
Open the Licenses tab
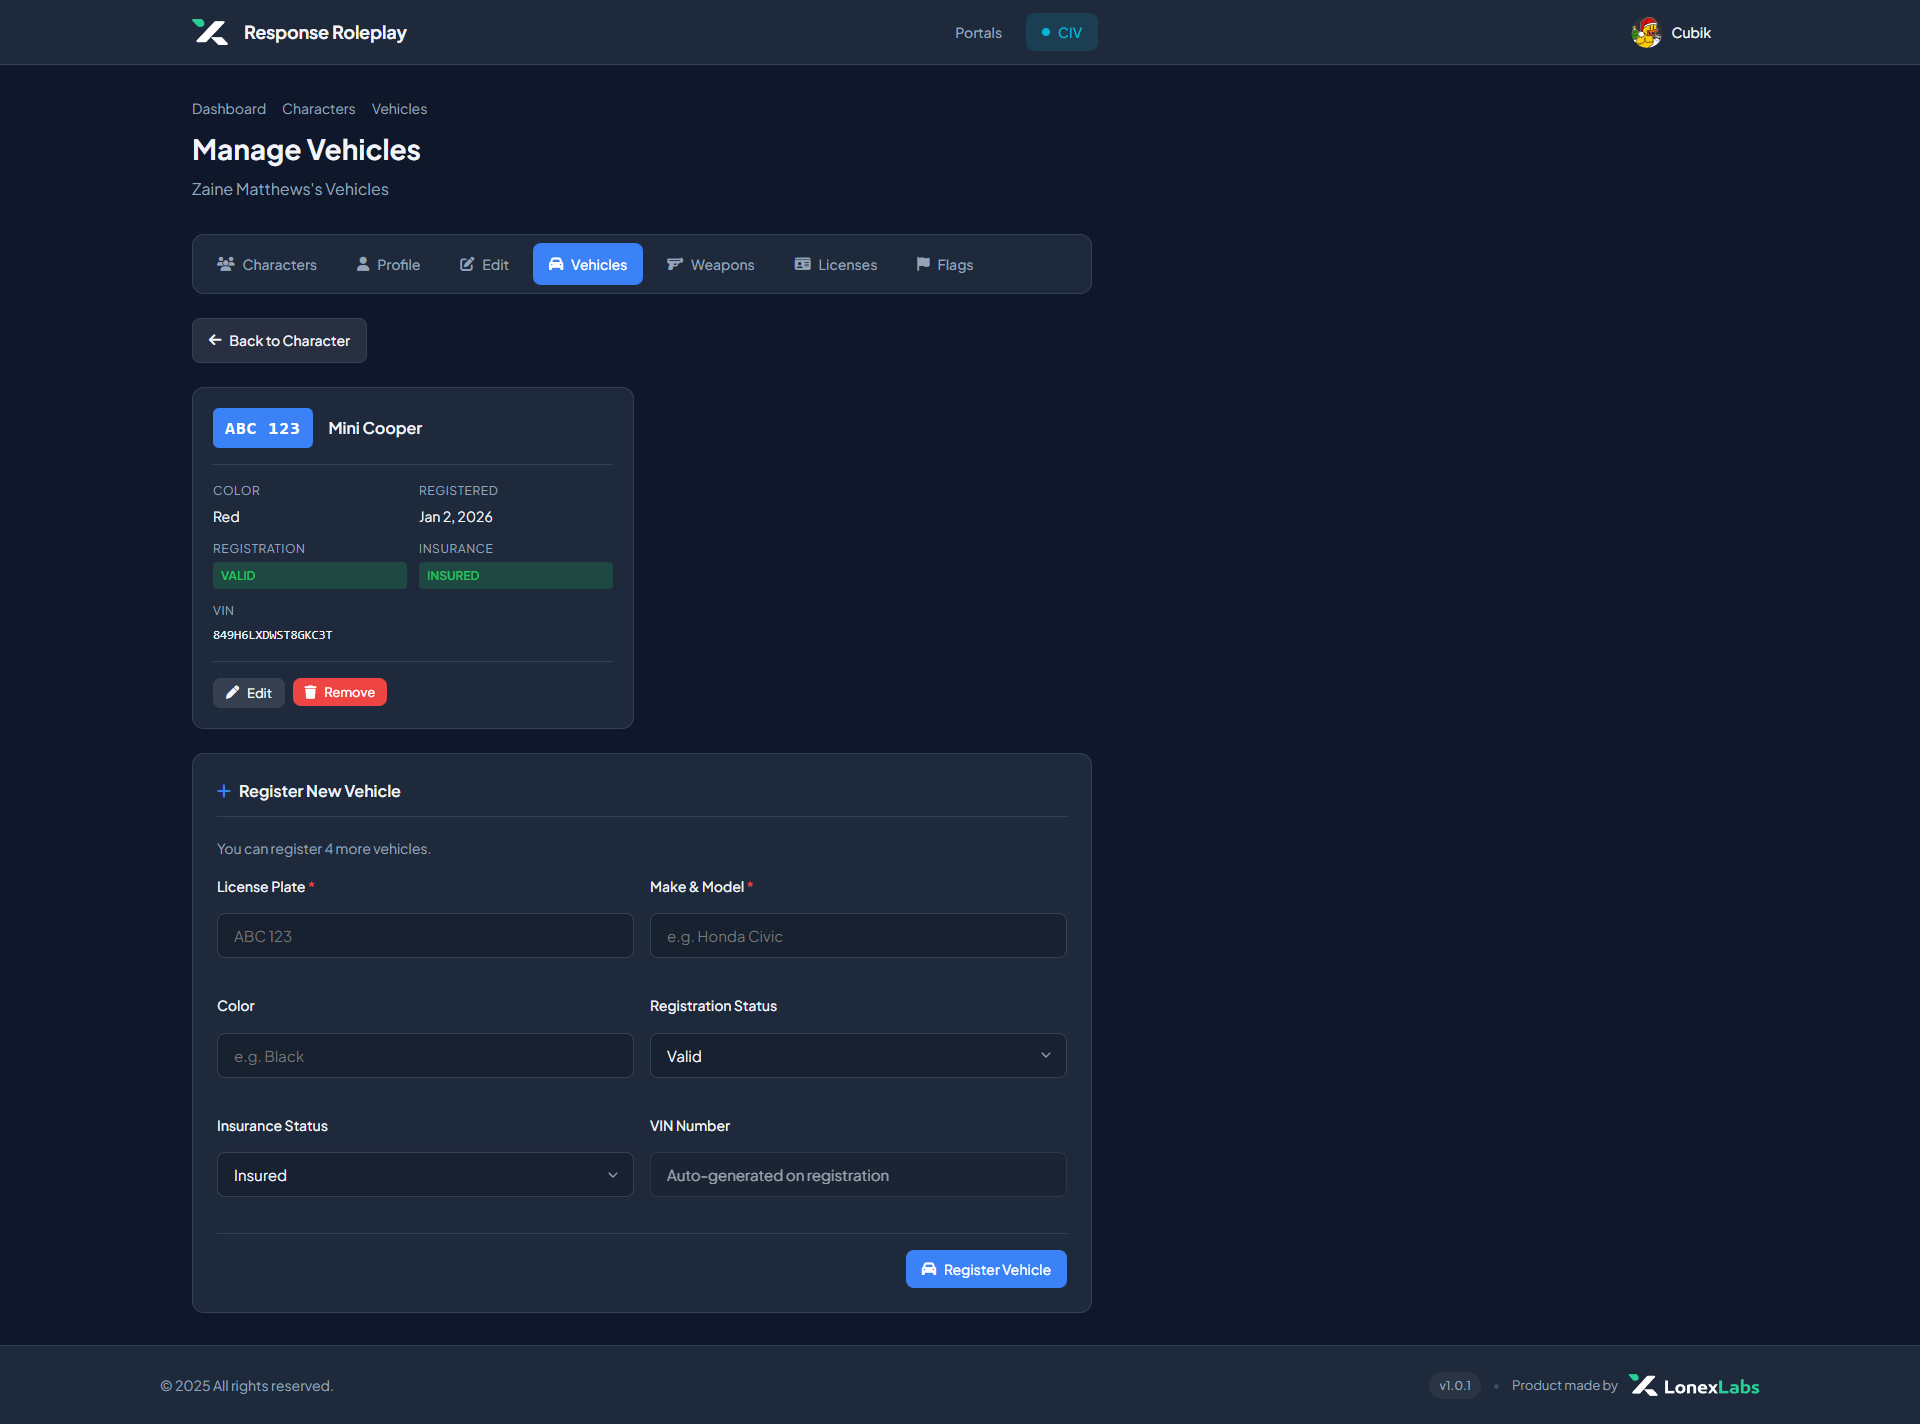836,264
